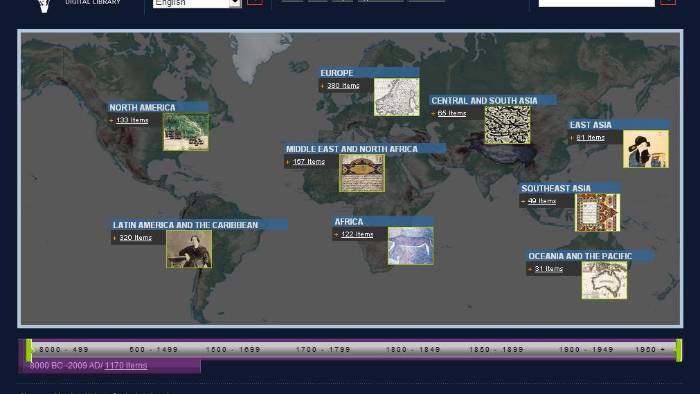This screenshot has width=700, height=394.
Task: Open the East Asia portrait thumbnail
Action: [x=646, y=149]
